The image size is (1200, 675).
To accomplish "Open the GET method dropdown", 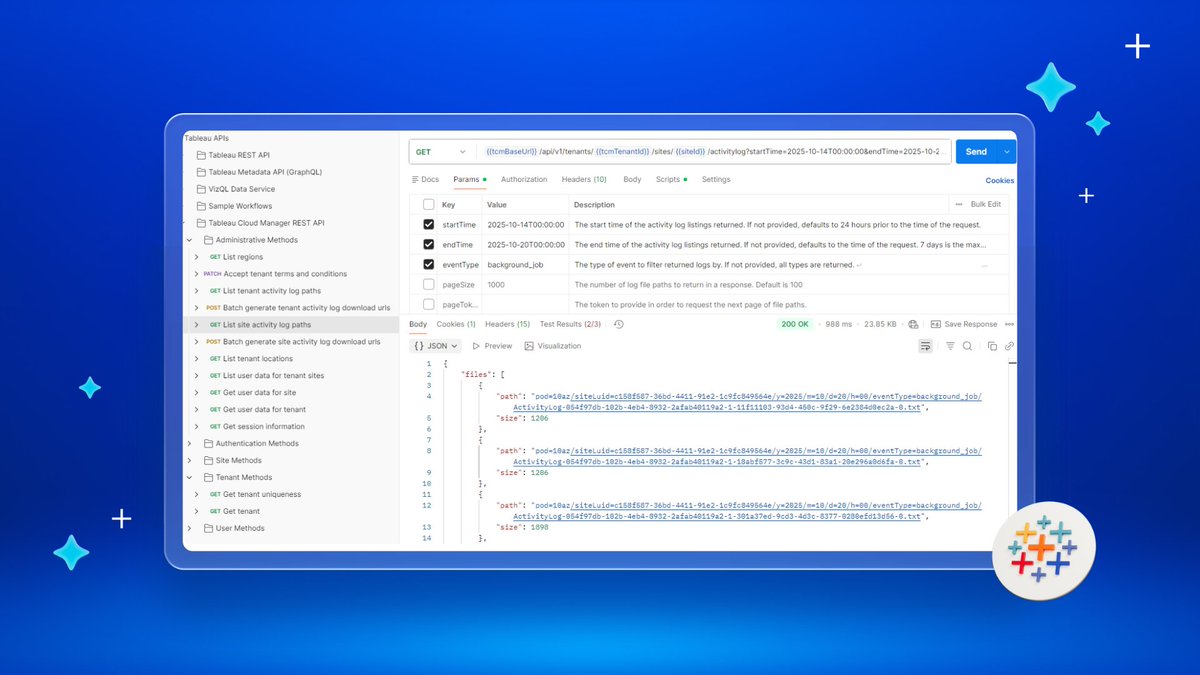I will [x=441, y=152].
